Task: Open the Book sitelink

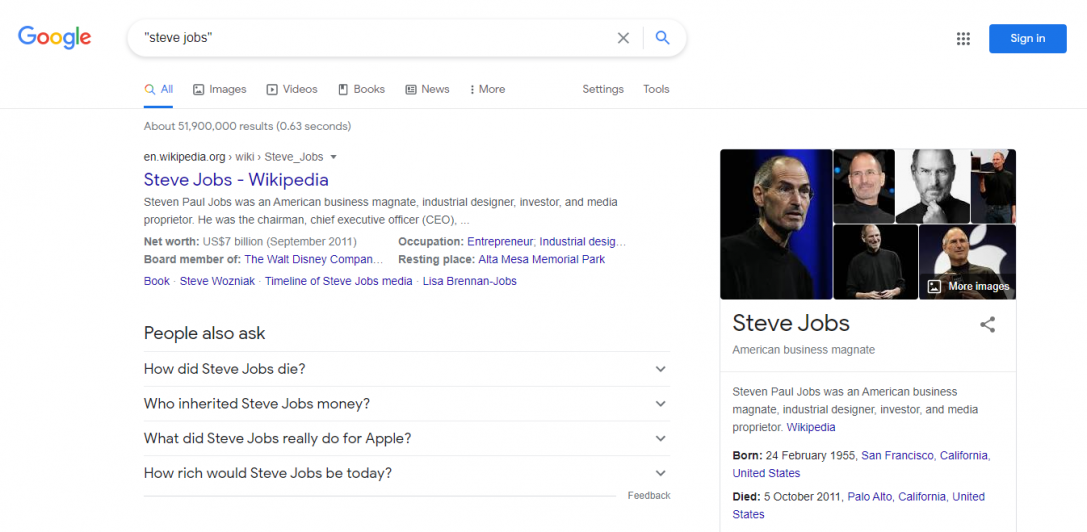Action: [157, 281]
